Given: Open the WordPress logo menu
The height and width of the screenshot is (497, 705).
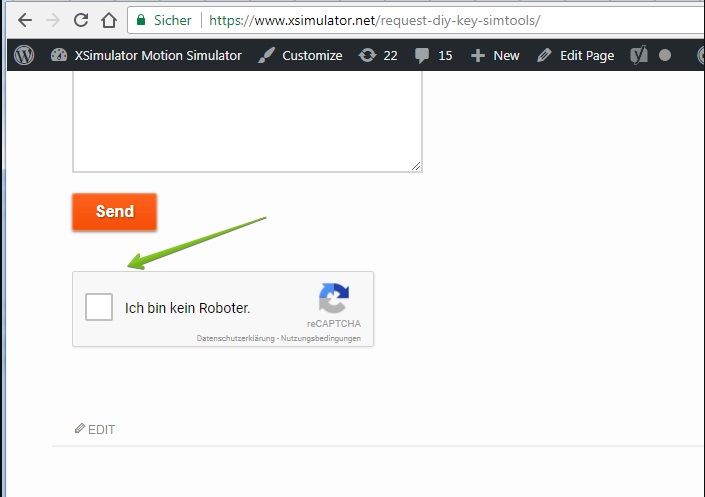Looking at the screenshot, I should pos(24,55).
